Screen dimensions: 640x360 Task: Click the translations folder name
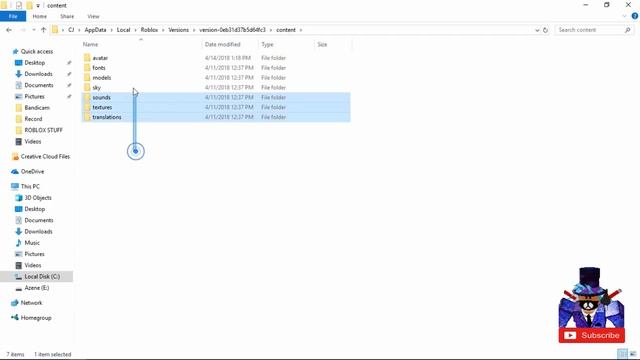(107, 117)
